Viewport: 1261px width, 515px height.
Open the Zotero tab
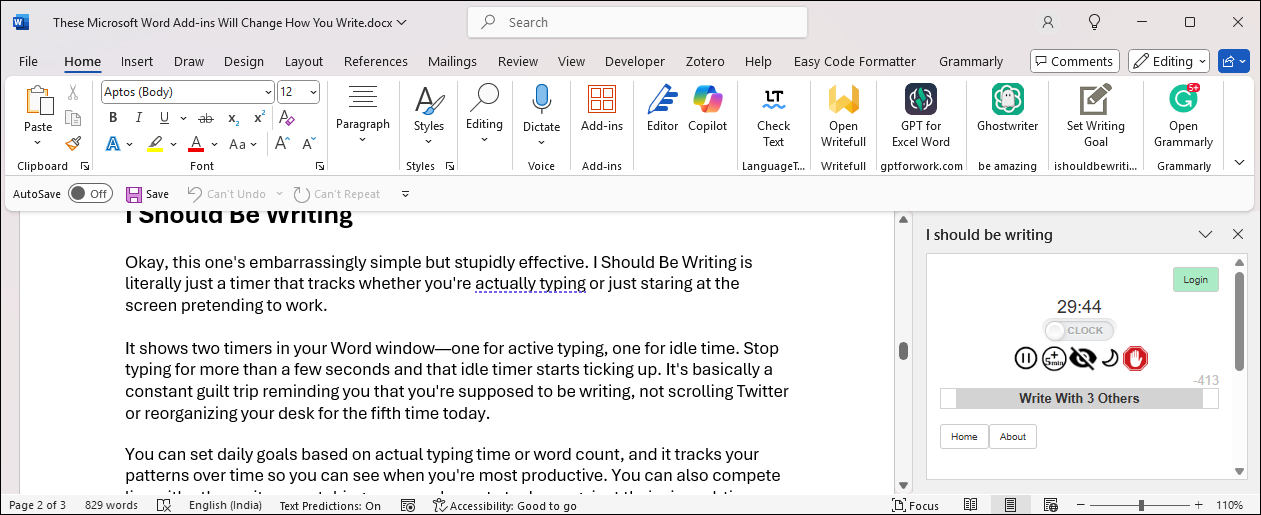coord(705,61)
